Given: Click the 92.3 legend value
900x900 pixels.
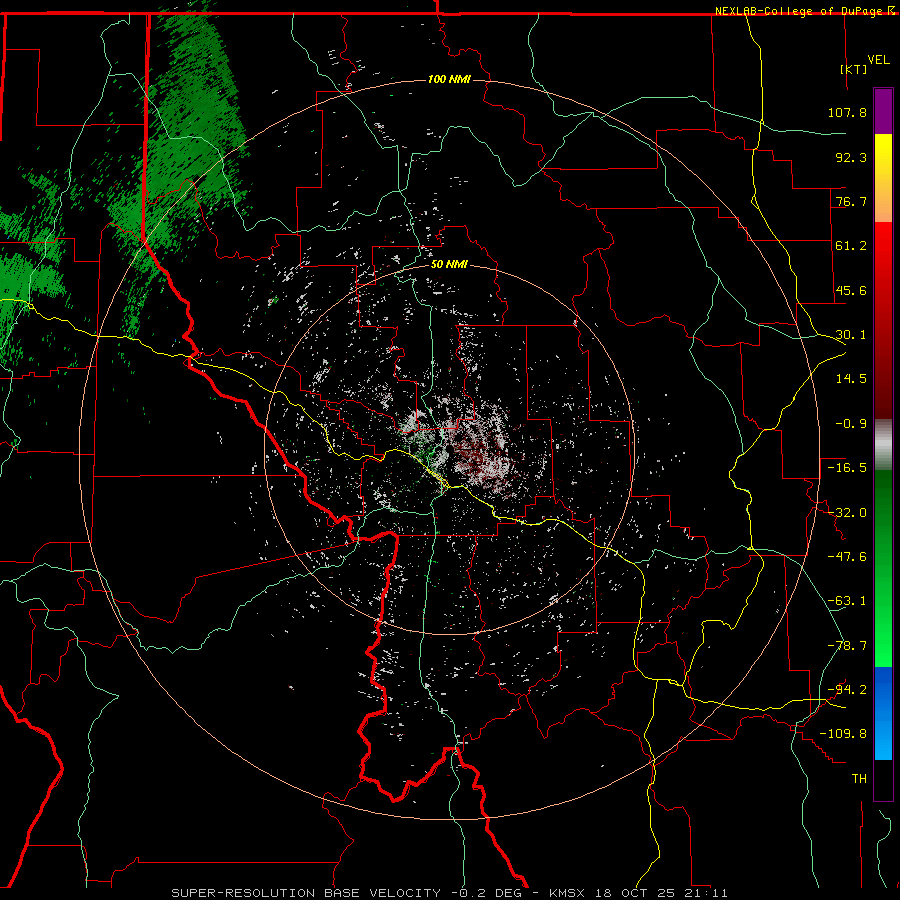Looking at the screenshot, I should pyautogui.click(x=851, y=157).
